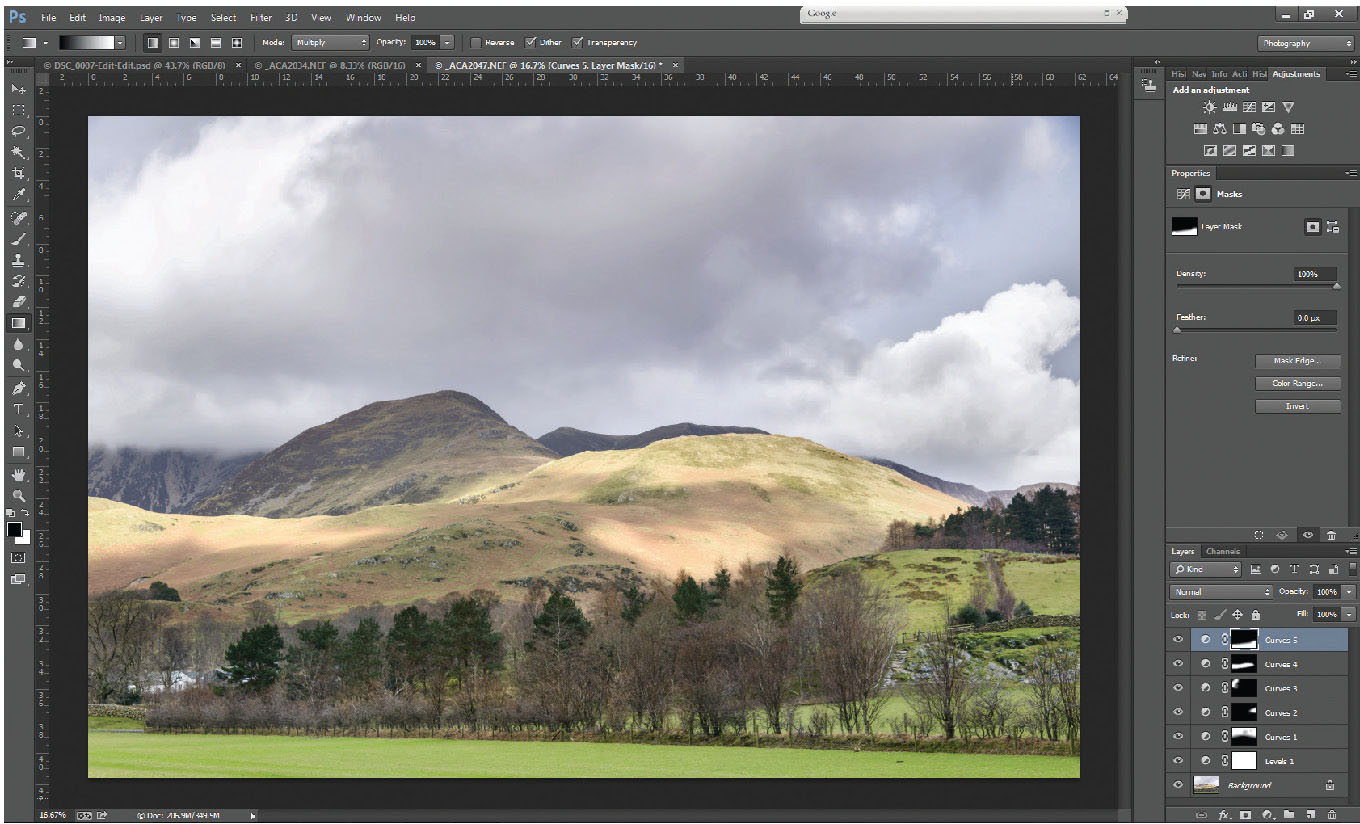
Task: Open the Window menu
Action: 363,18
